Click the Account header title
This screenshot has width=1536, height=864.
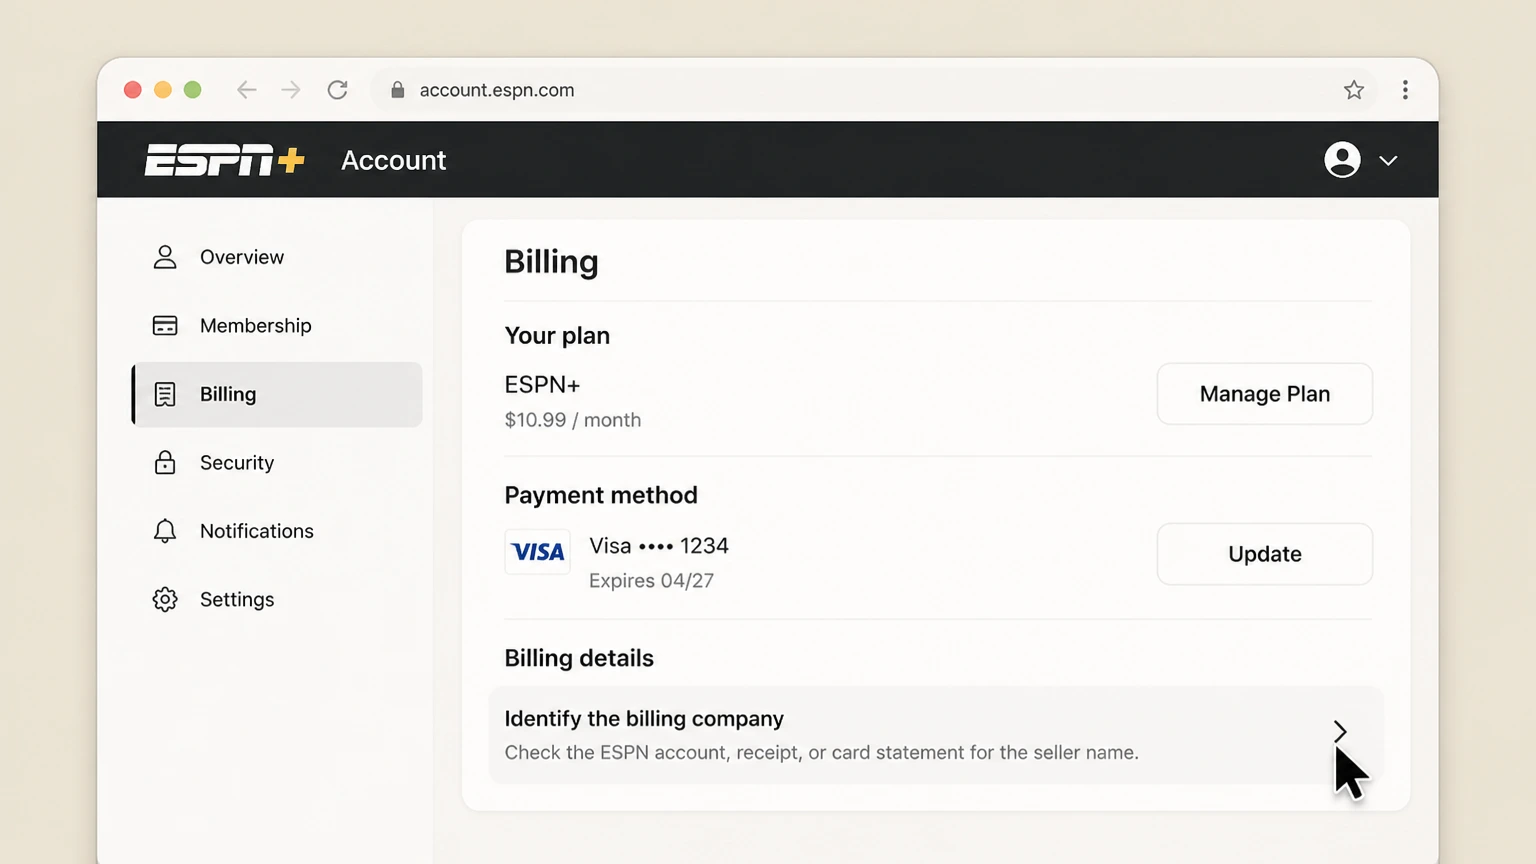(x=394, y=160)
